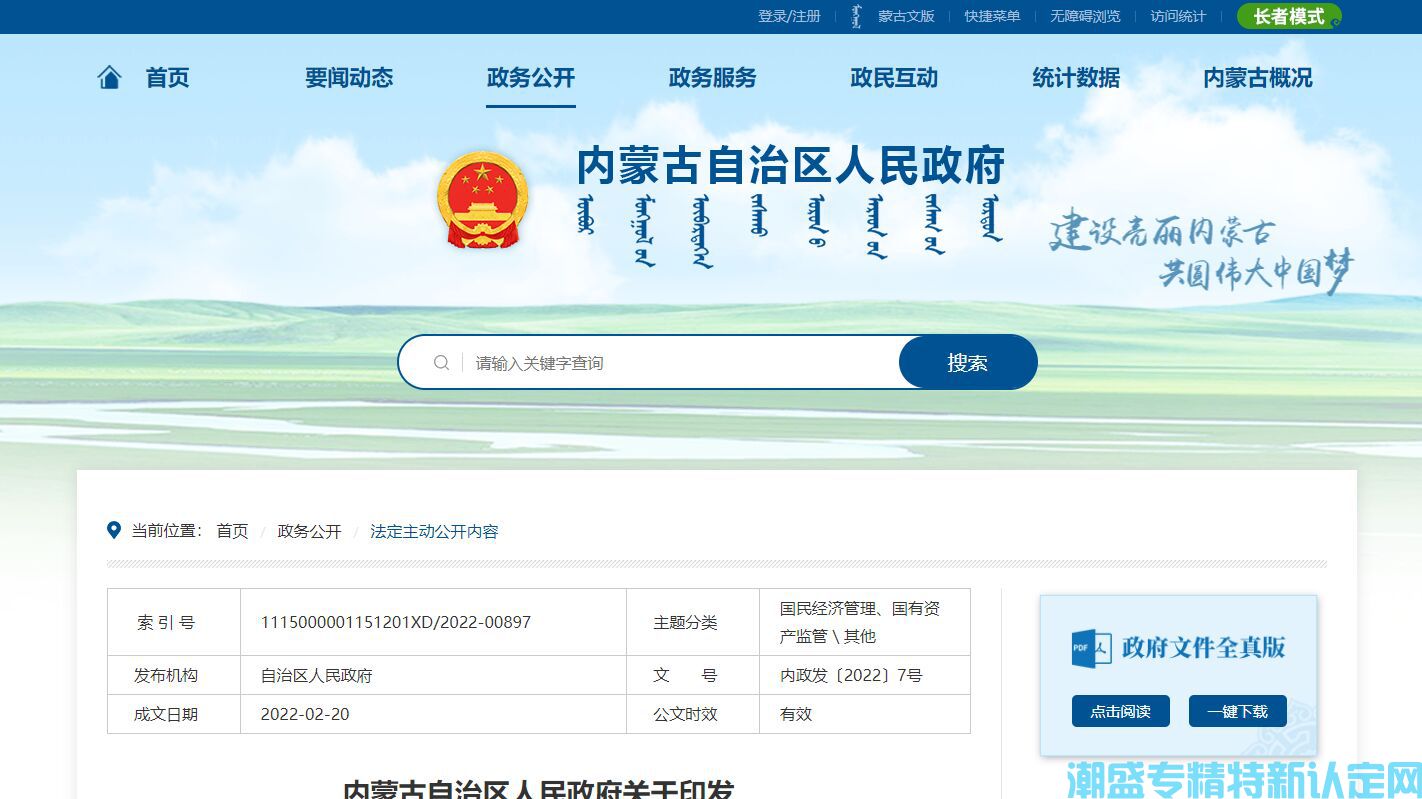Image resolution: width=1422 pixels, height=799 pixels.
Task: Click the 点击阅读 button
Action: pyautogui.click(x=1120, y=711)
